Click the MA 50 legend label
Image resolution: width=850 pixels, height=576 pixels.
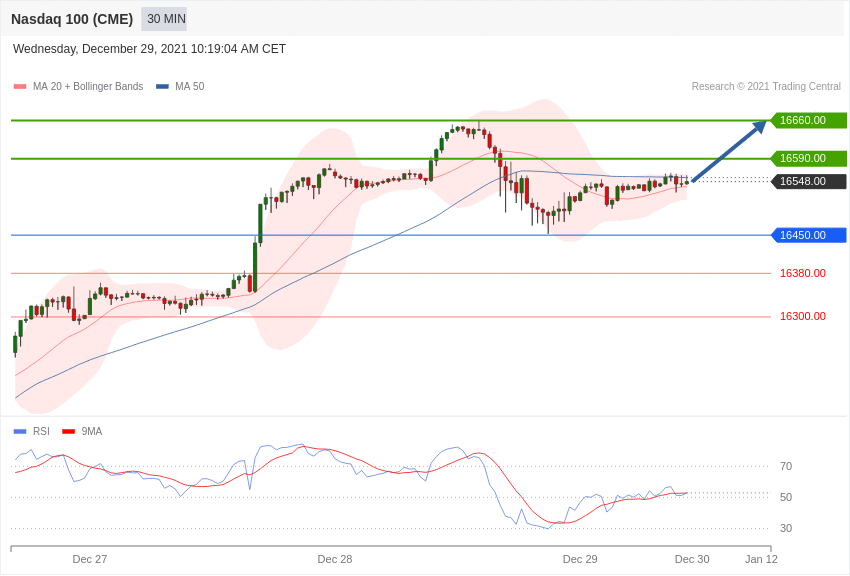coord(190,86)
